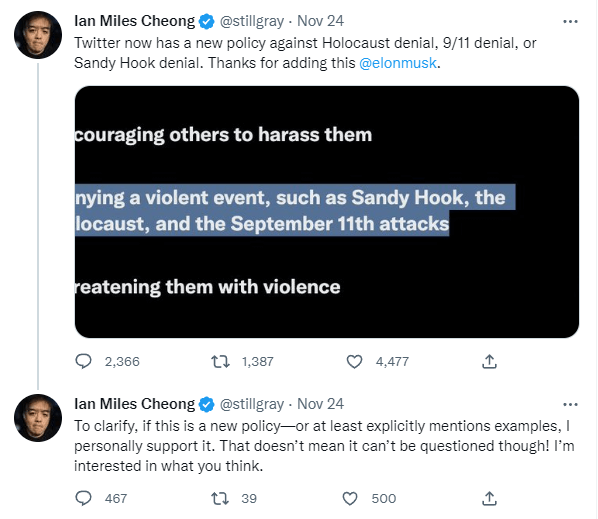Open profile avatar on the first tweet
The width and height of the screenshot is (598, 519).
pos(38,35)
